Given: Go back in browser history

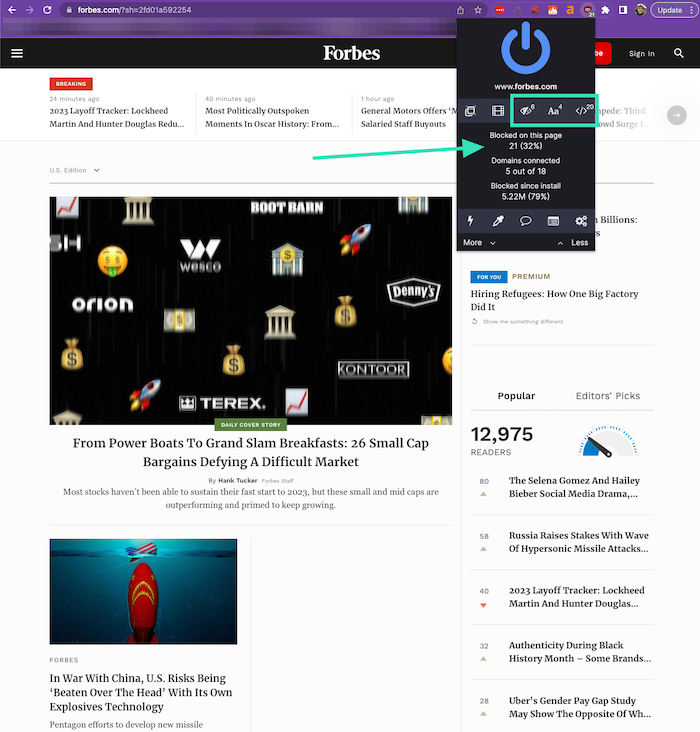Looking at the screenshot, I should (12, 10).
